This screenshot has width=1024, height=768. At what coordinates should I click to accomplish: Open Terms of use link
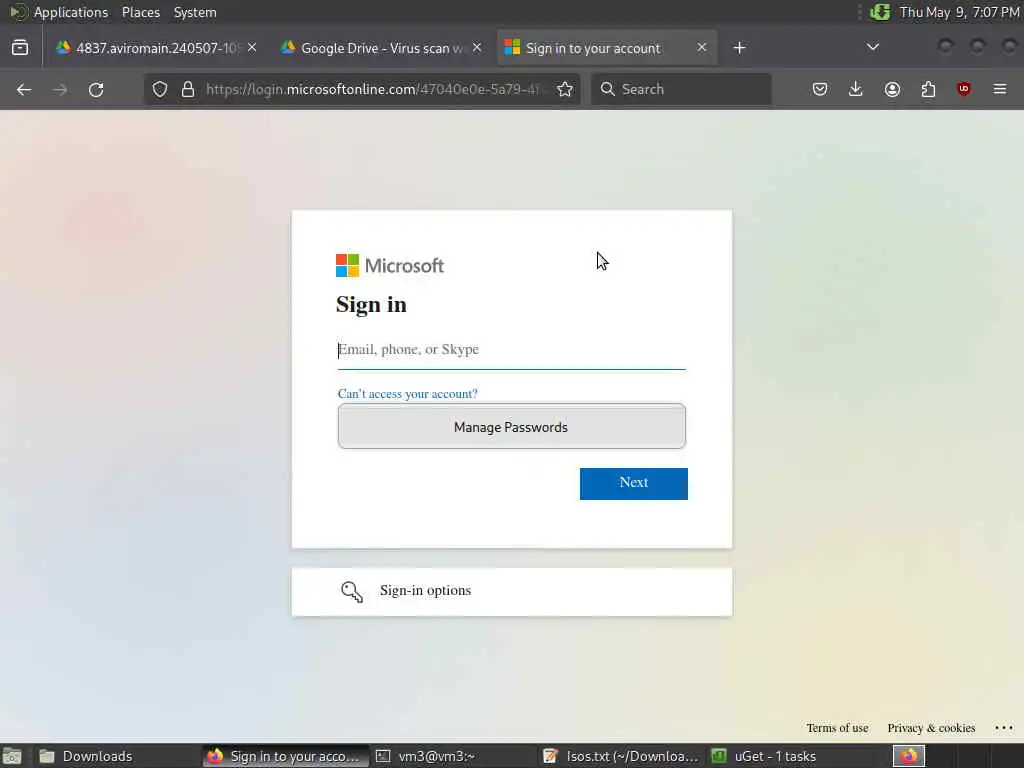tap(837, 728)
